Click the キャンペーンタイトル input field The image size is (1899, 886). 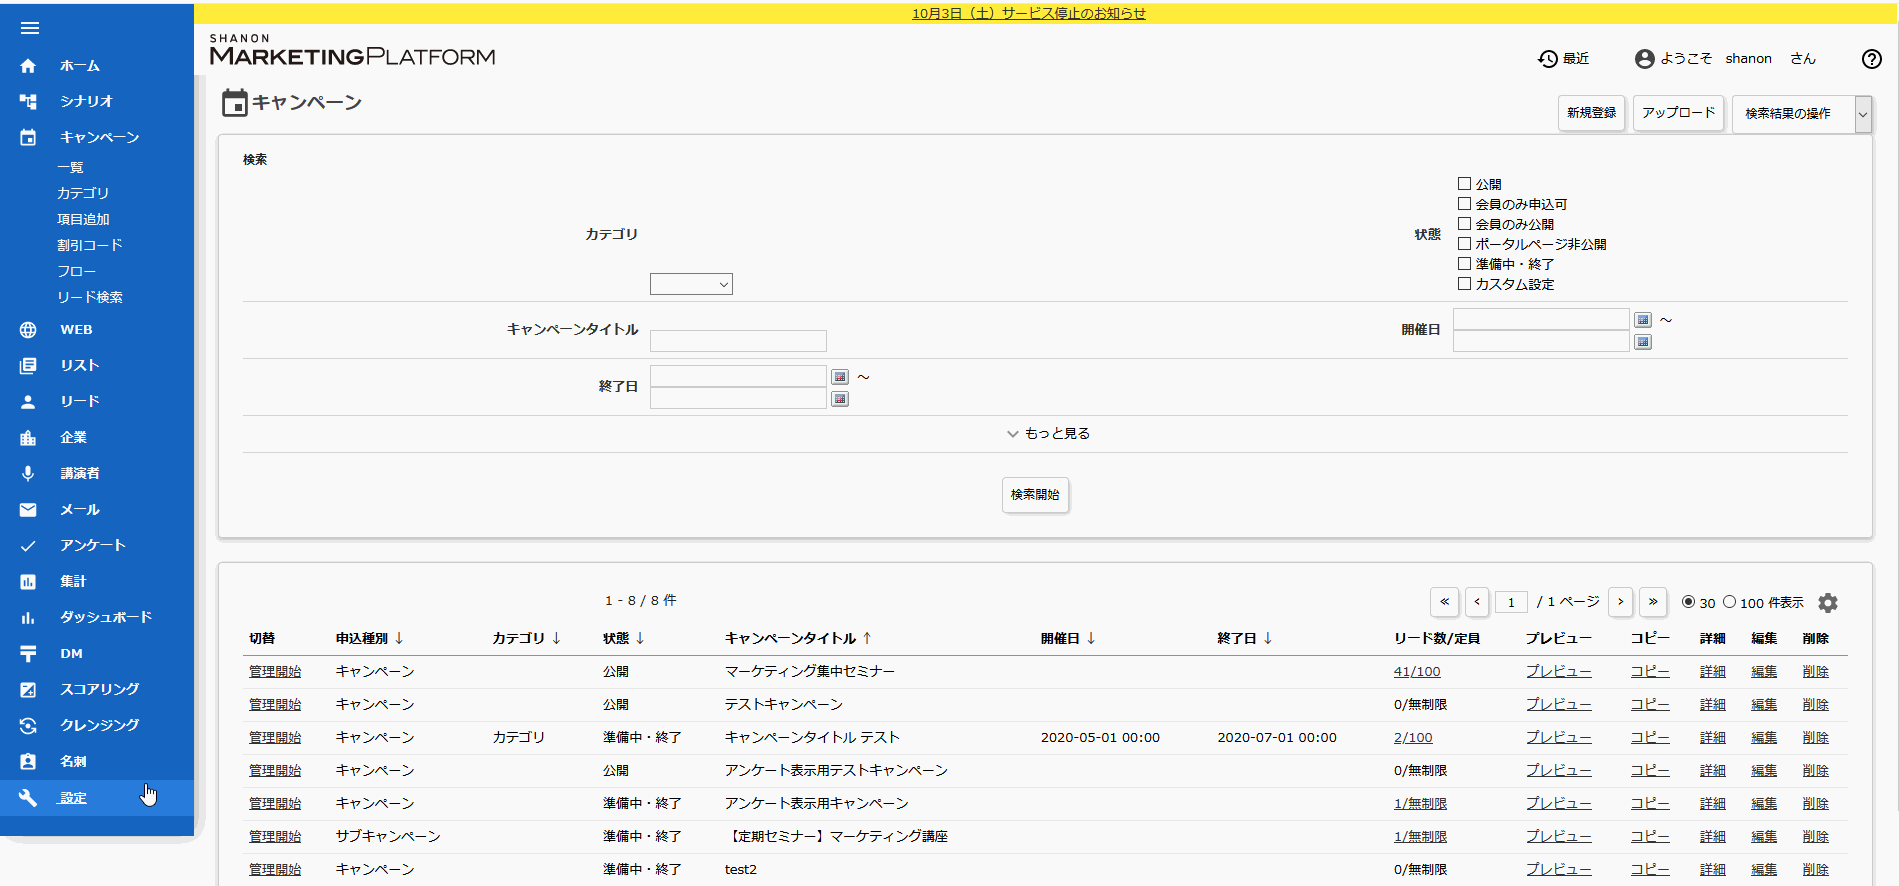738,341
